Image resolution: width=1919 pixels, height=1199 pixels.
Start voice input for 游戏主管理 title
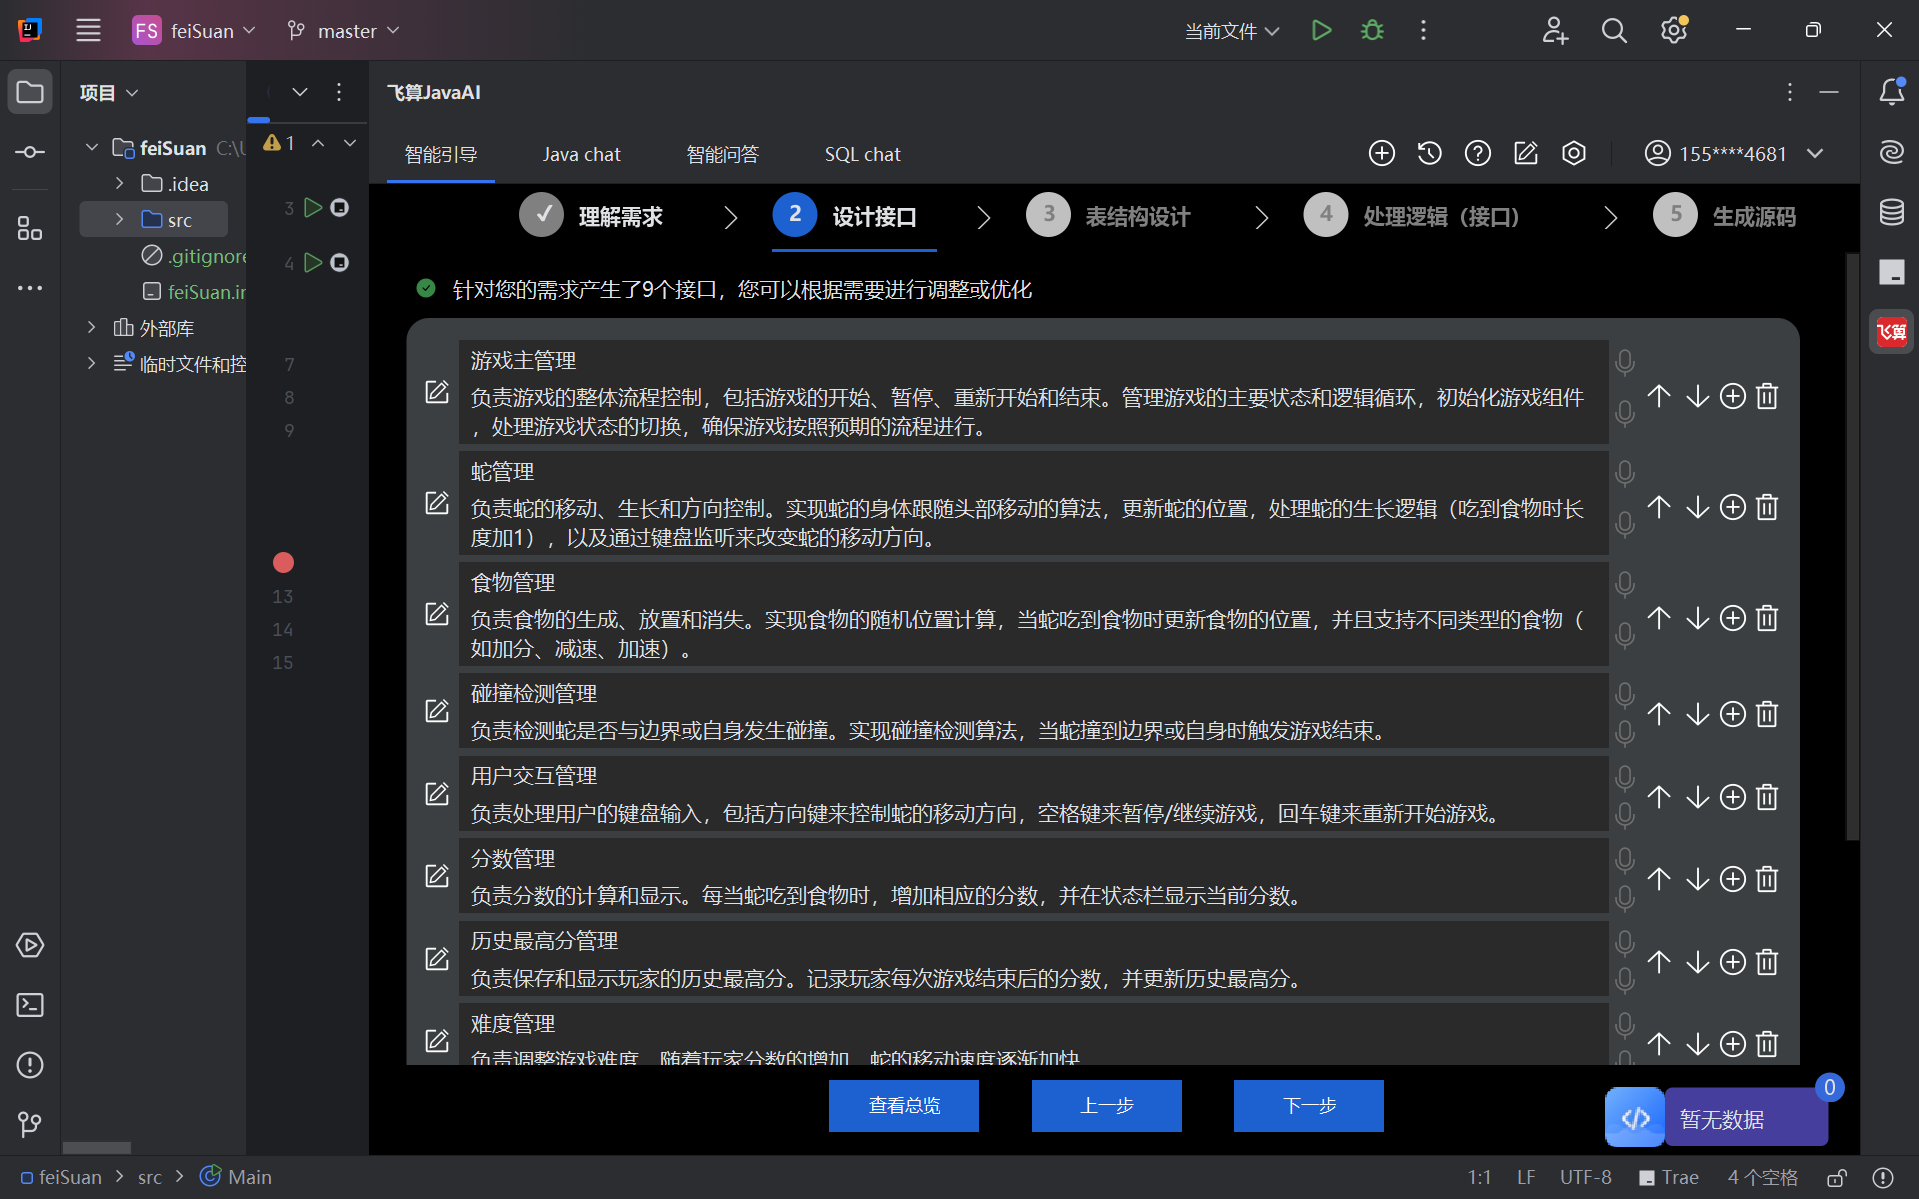[x=1625, y=361]
